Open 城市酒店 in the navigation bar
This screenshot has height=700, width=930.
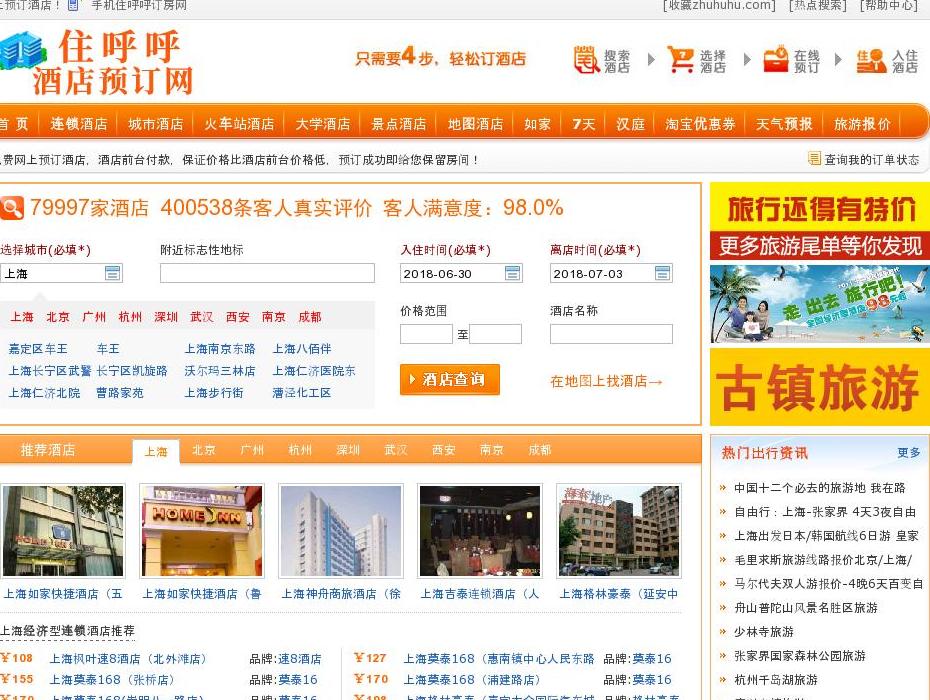pos(155,123)
